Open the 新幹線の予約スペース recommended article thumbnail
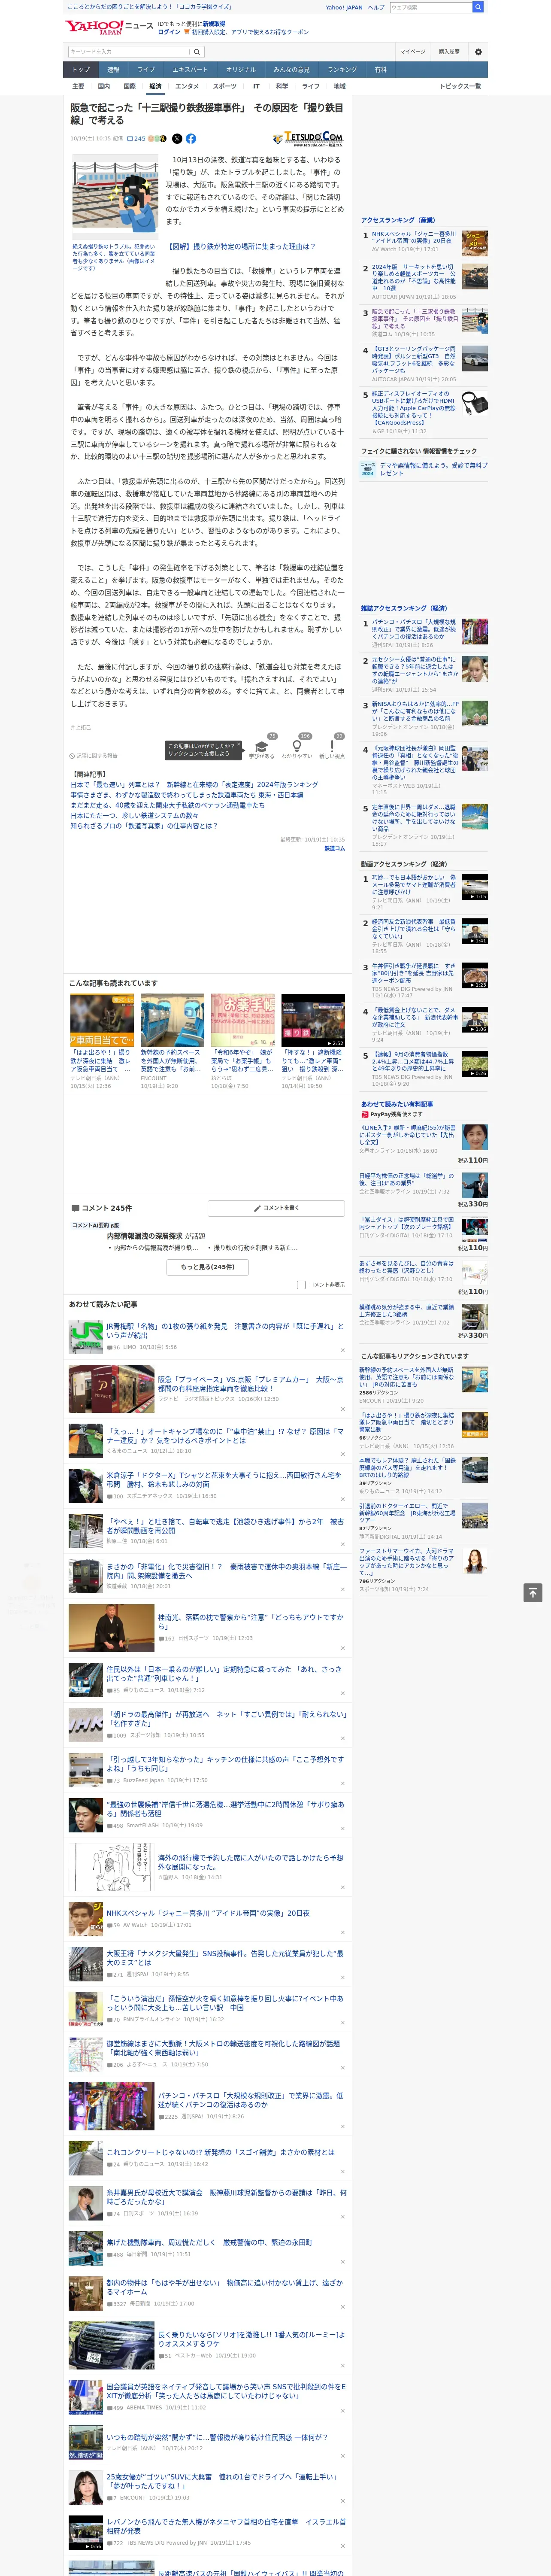Screen dimensions: 551x2576 (172, 1021)
